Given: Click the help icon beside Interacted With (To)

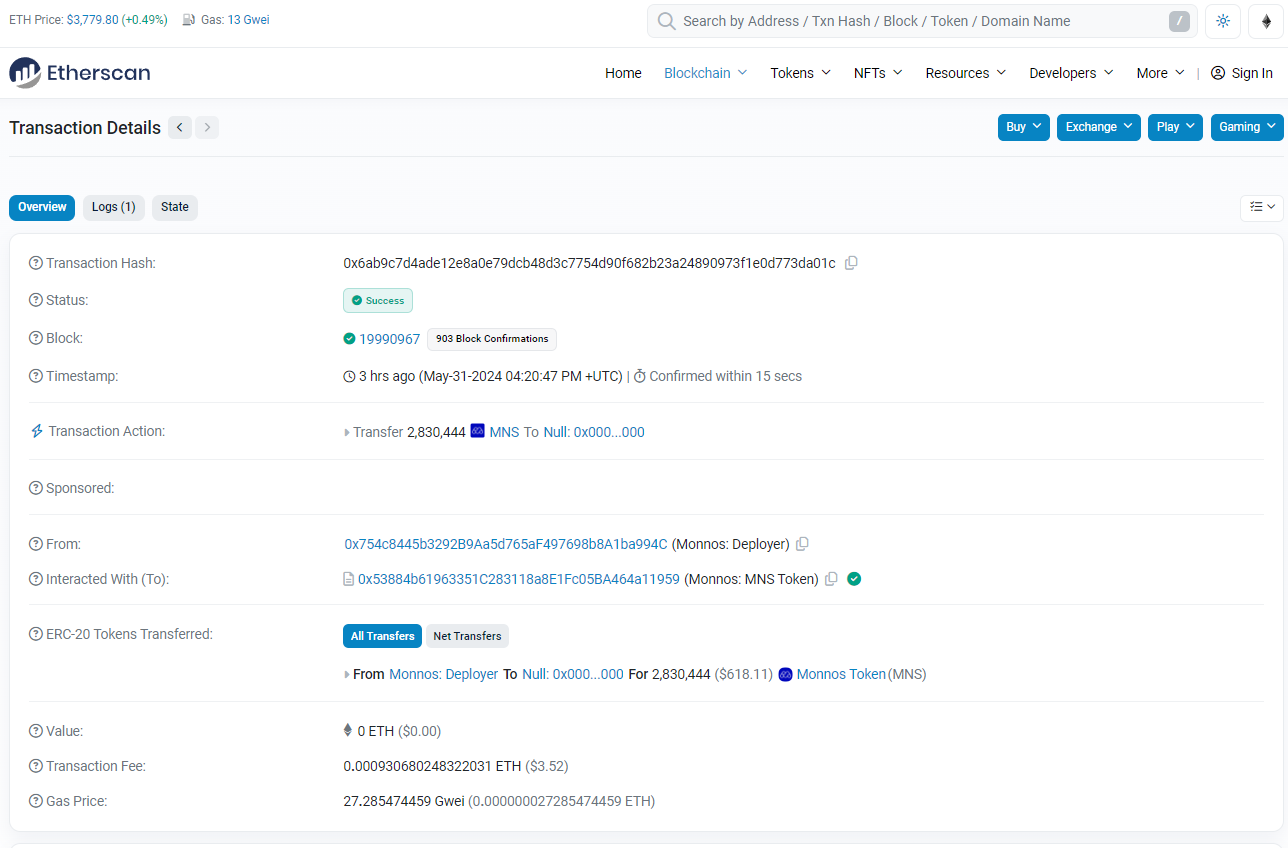Looking at the screenshot, I should (36, 579).
